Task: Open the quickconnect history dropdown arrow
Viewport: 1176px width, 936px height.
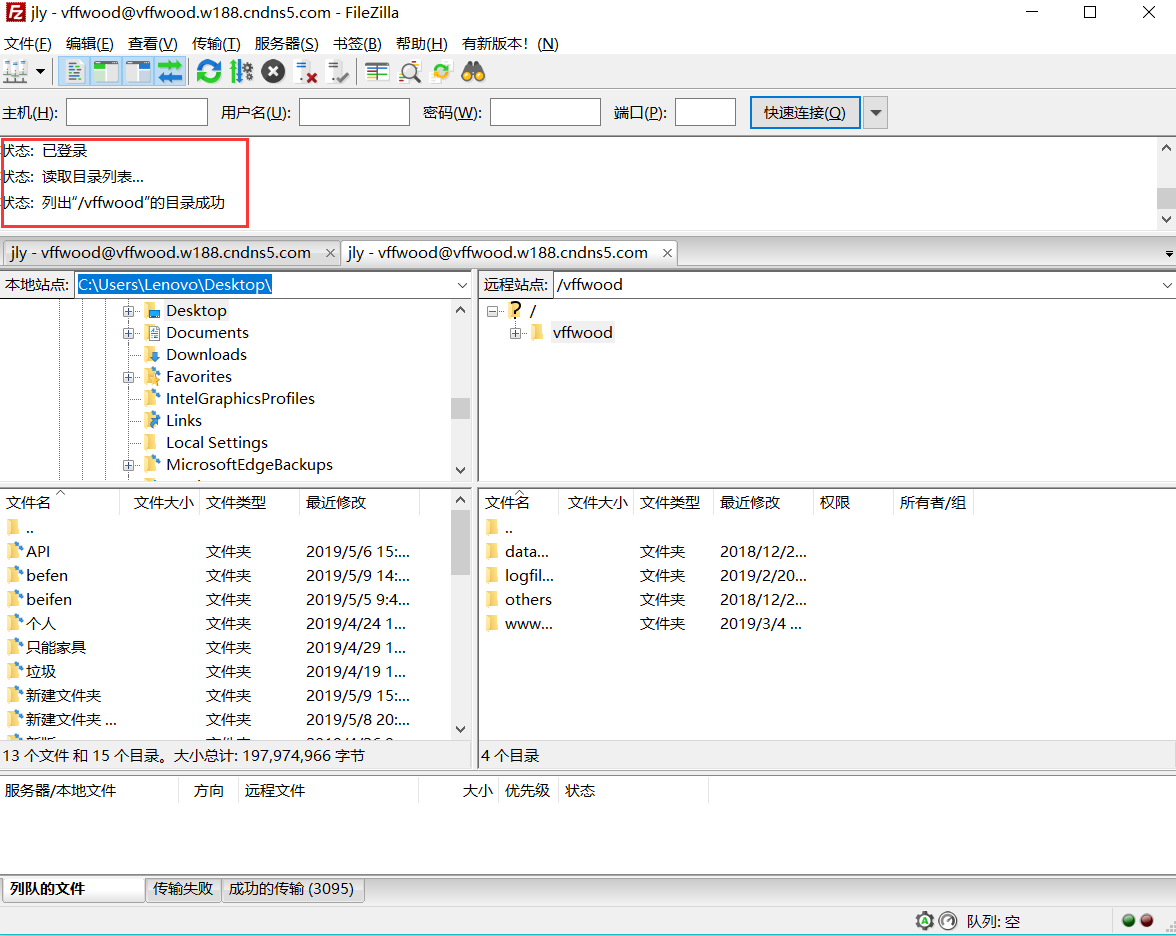Action: 875,113
